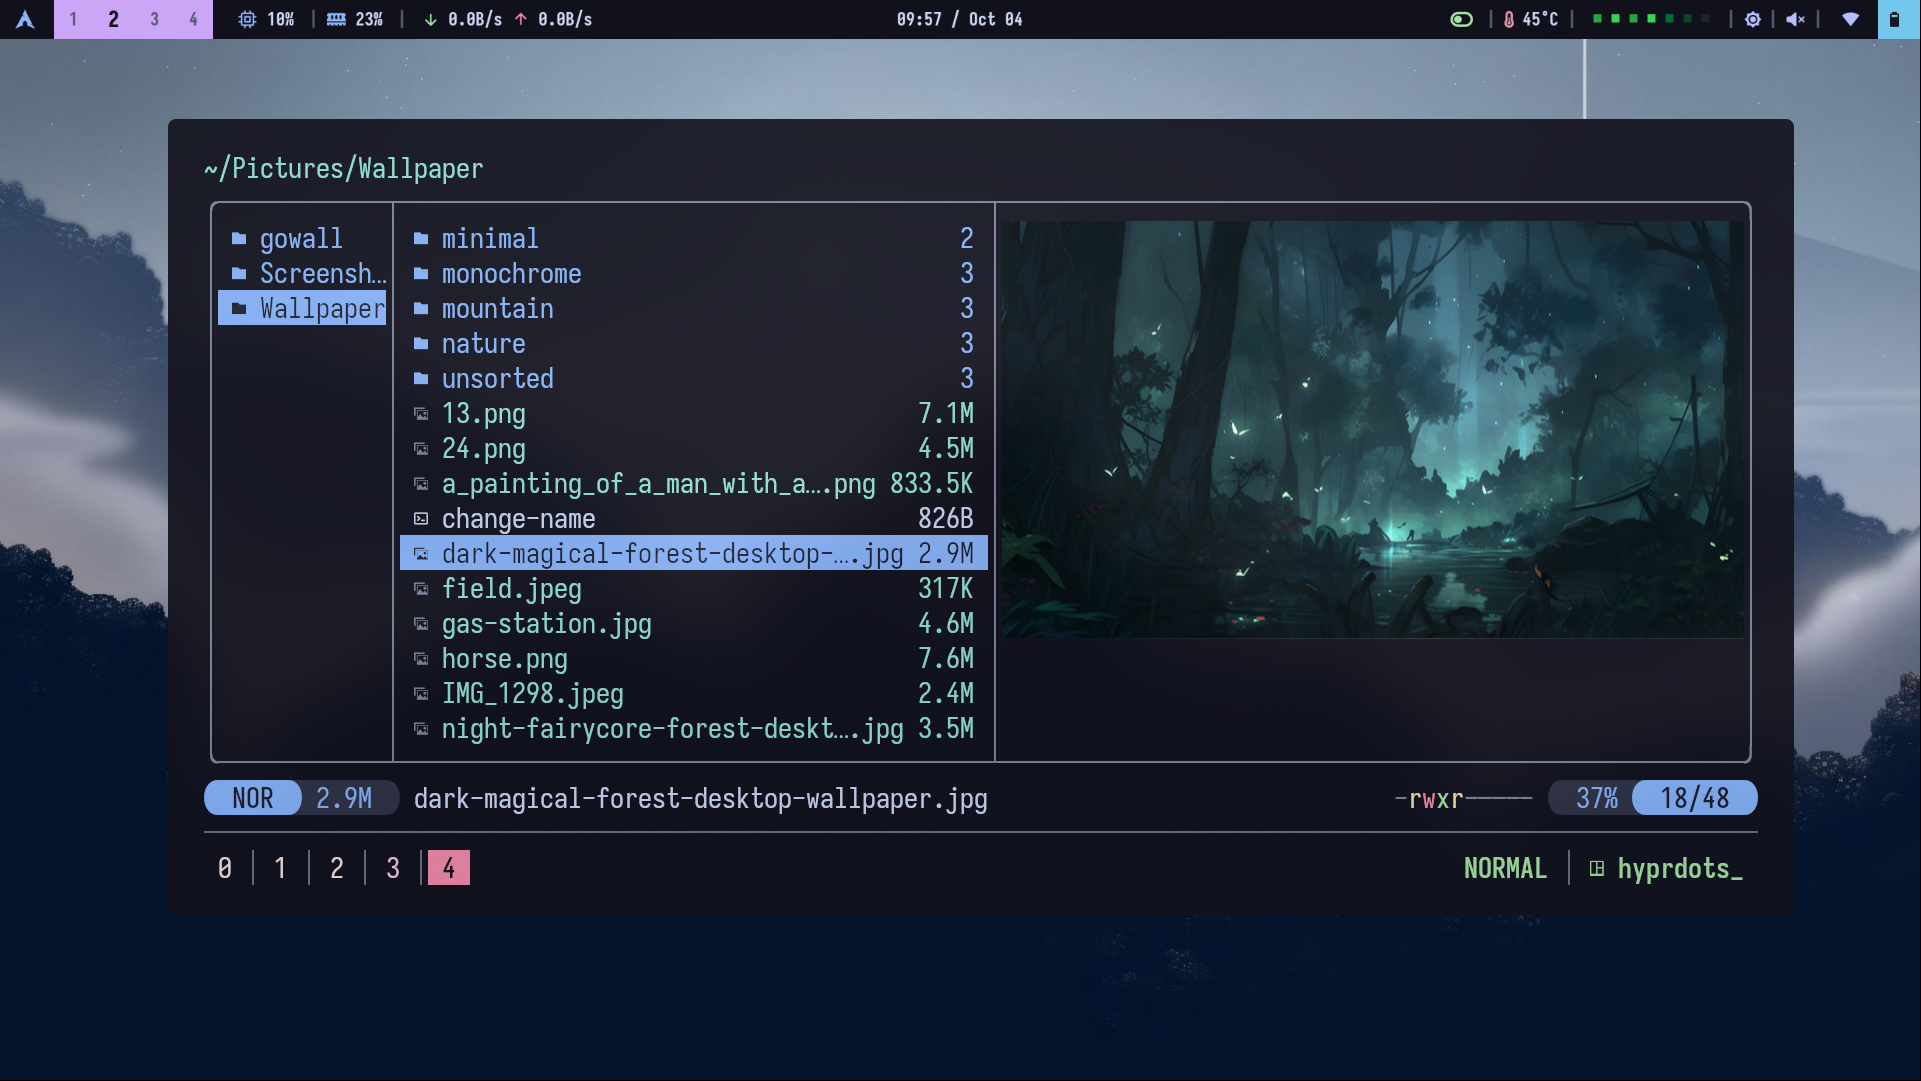Open the monochrome folder

pyautogui.click(x=511, y=274)
